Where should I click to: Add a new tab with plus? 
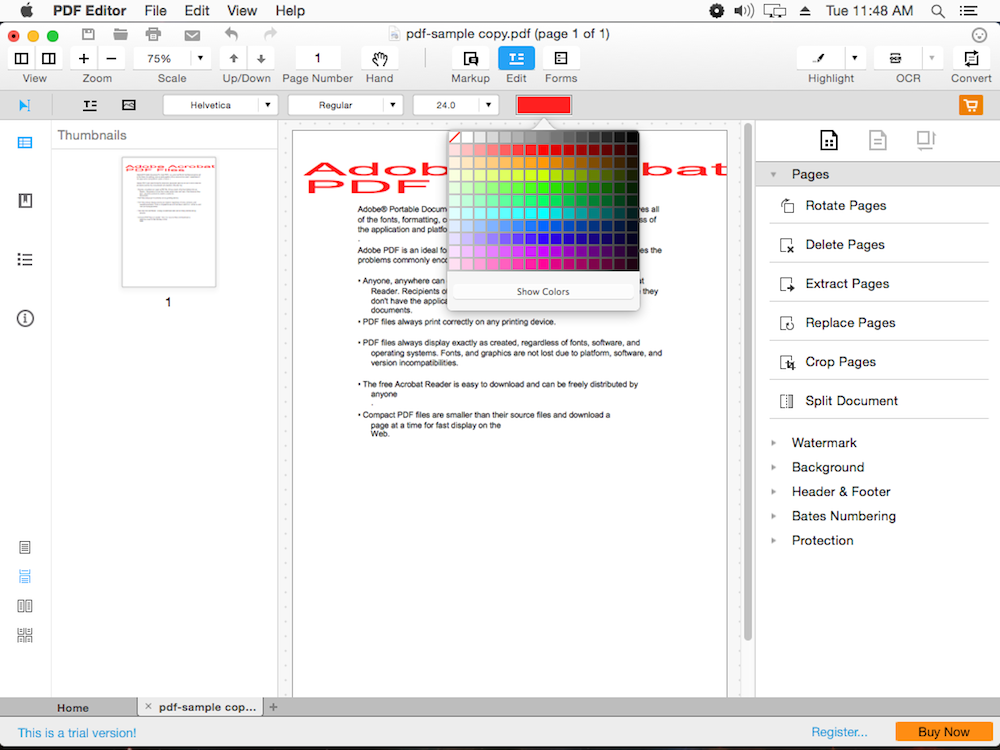pos(274,707)
